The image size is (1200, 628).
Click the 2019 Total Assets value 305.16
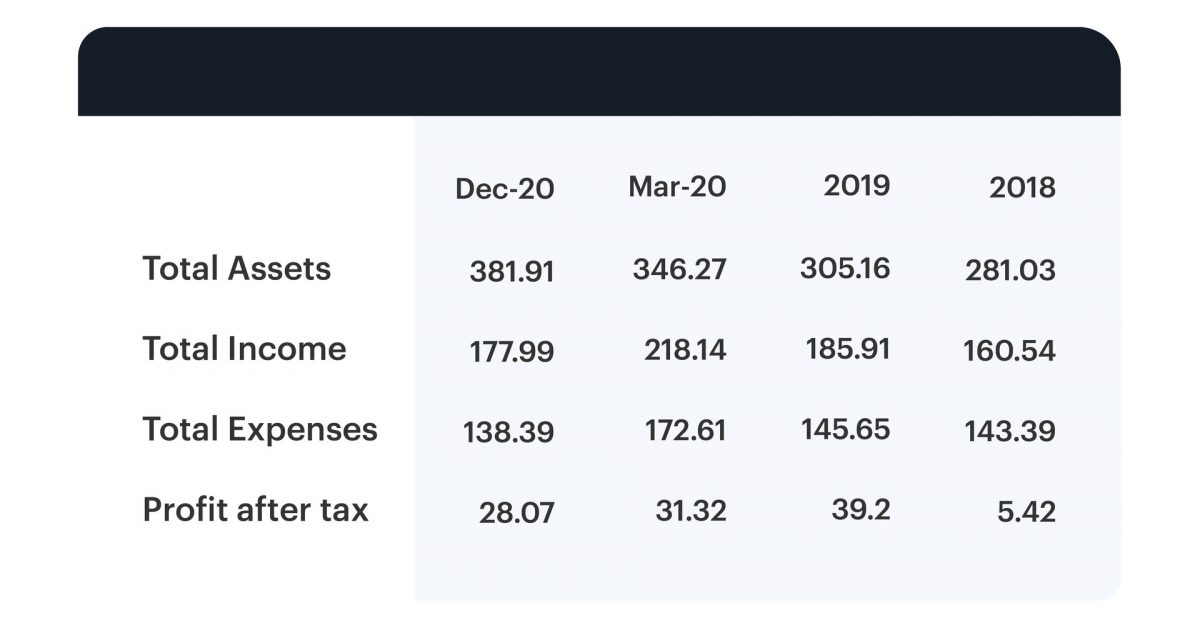pos(845,268)
